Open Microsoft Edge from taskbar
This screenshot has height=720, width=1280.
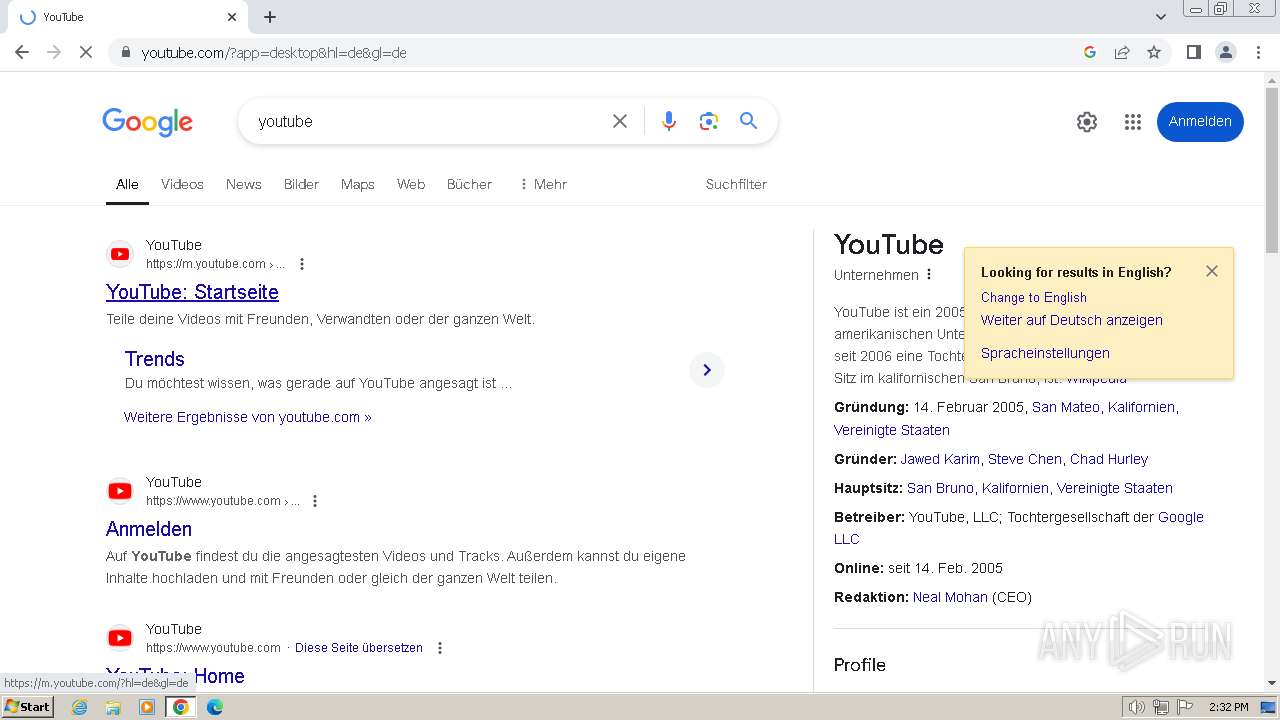pos(215,707)
